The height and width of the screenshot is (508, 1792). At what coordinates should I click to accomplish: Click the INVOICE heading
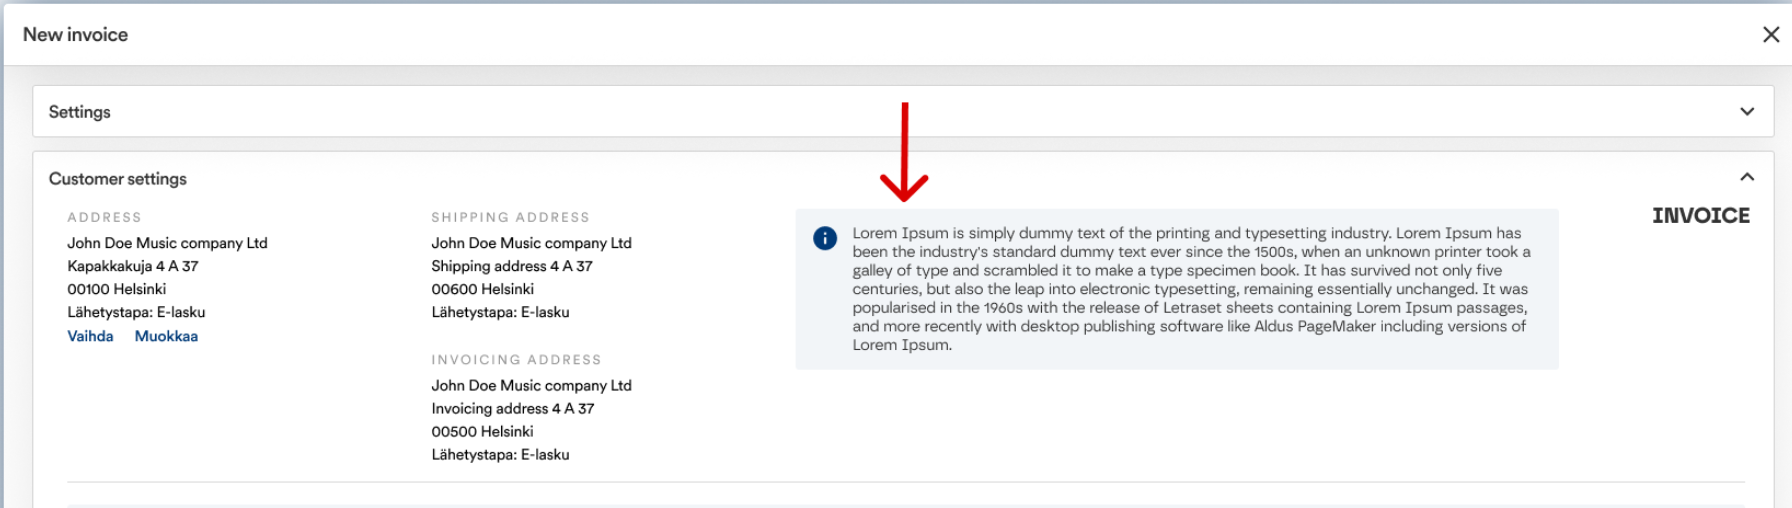tap(1700, 216)
